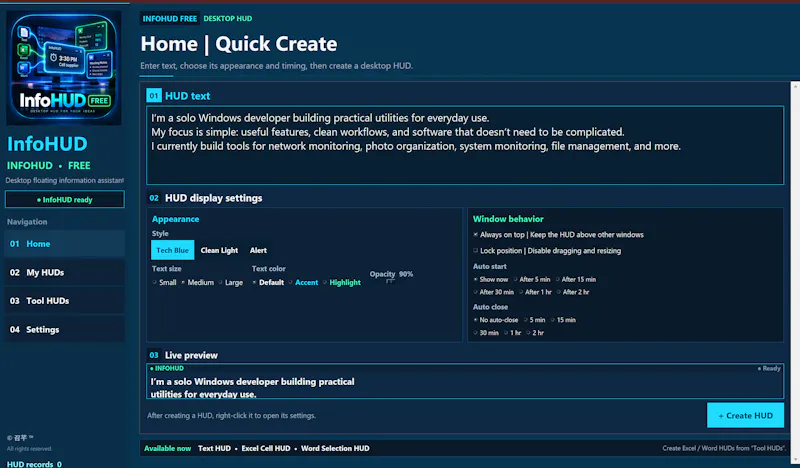Screen dimensions: 800x468
Task: Set auto start to Show now
Action: pyautogui.click(x=490, y=279)
